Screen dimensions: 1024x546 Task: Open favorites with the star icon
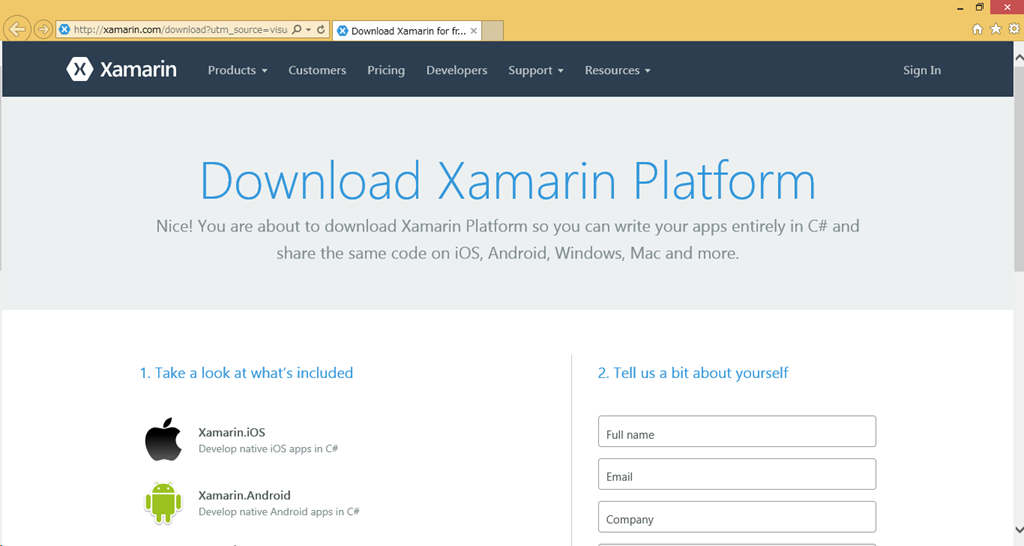coord(995,30)
